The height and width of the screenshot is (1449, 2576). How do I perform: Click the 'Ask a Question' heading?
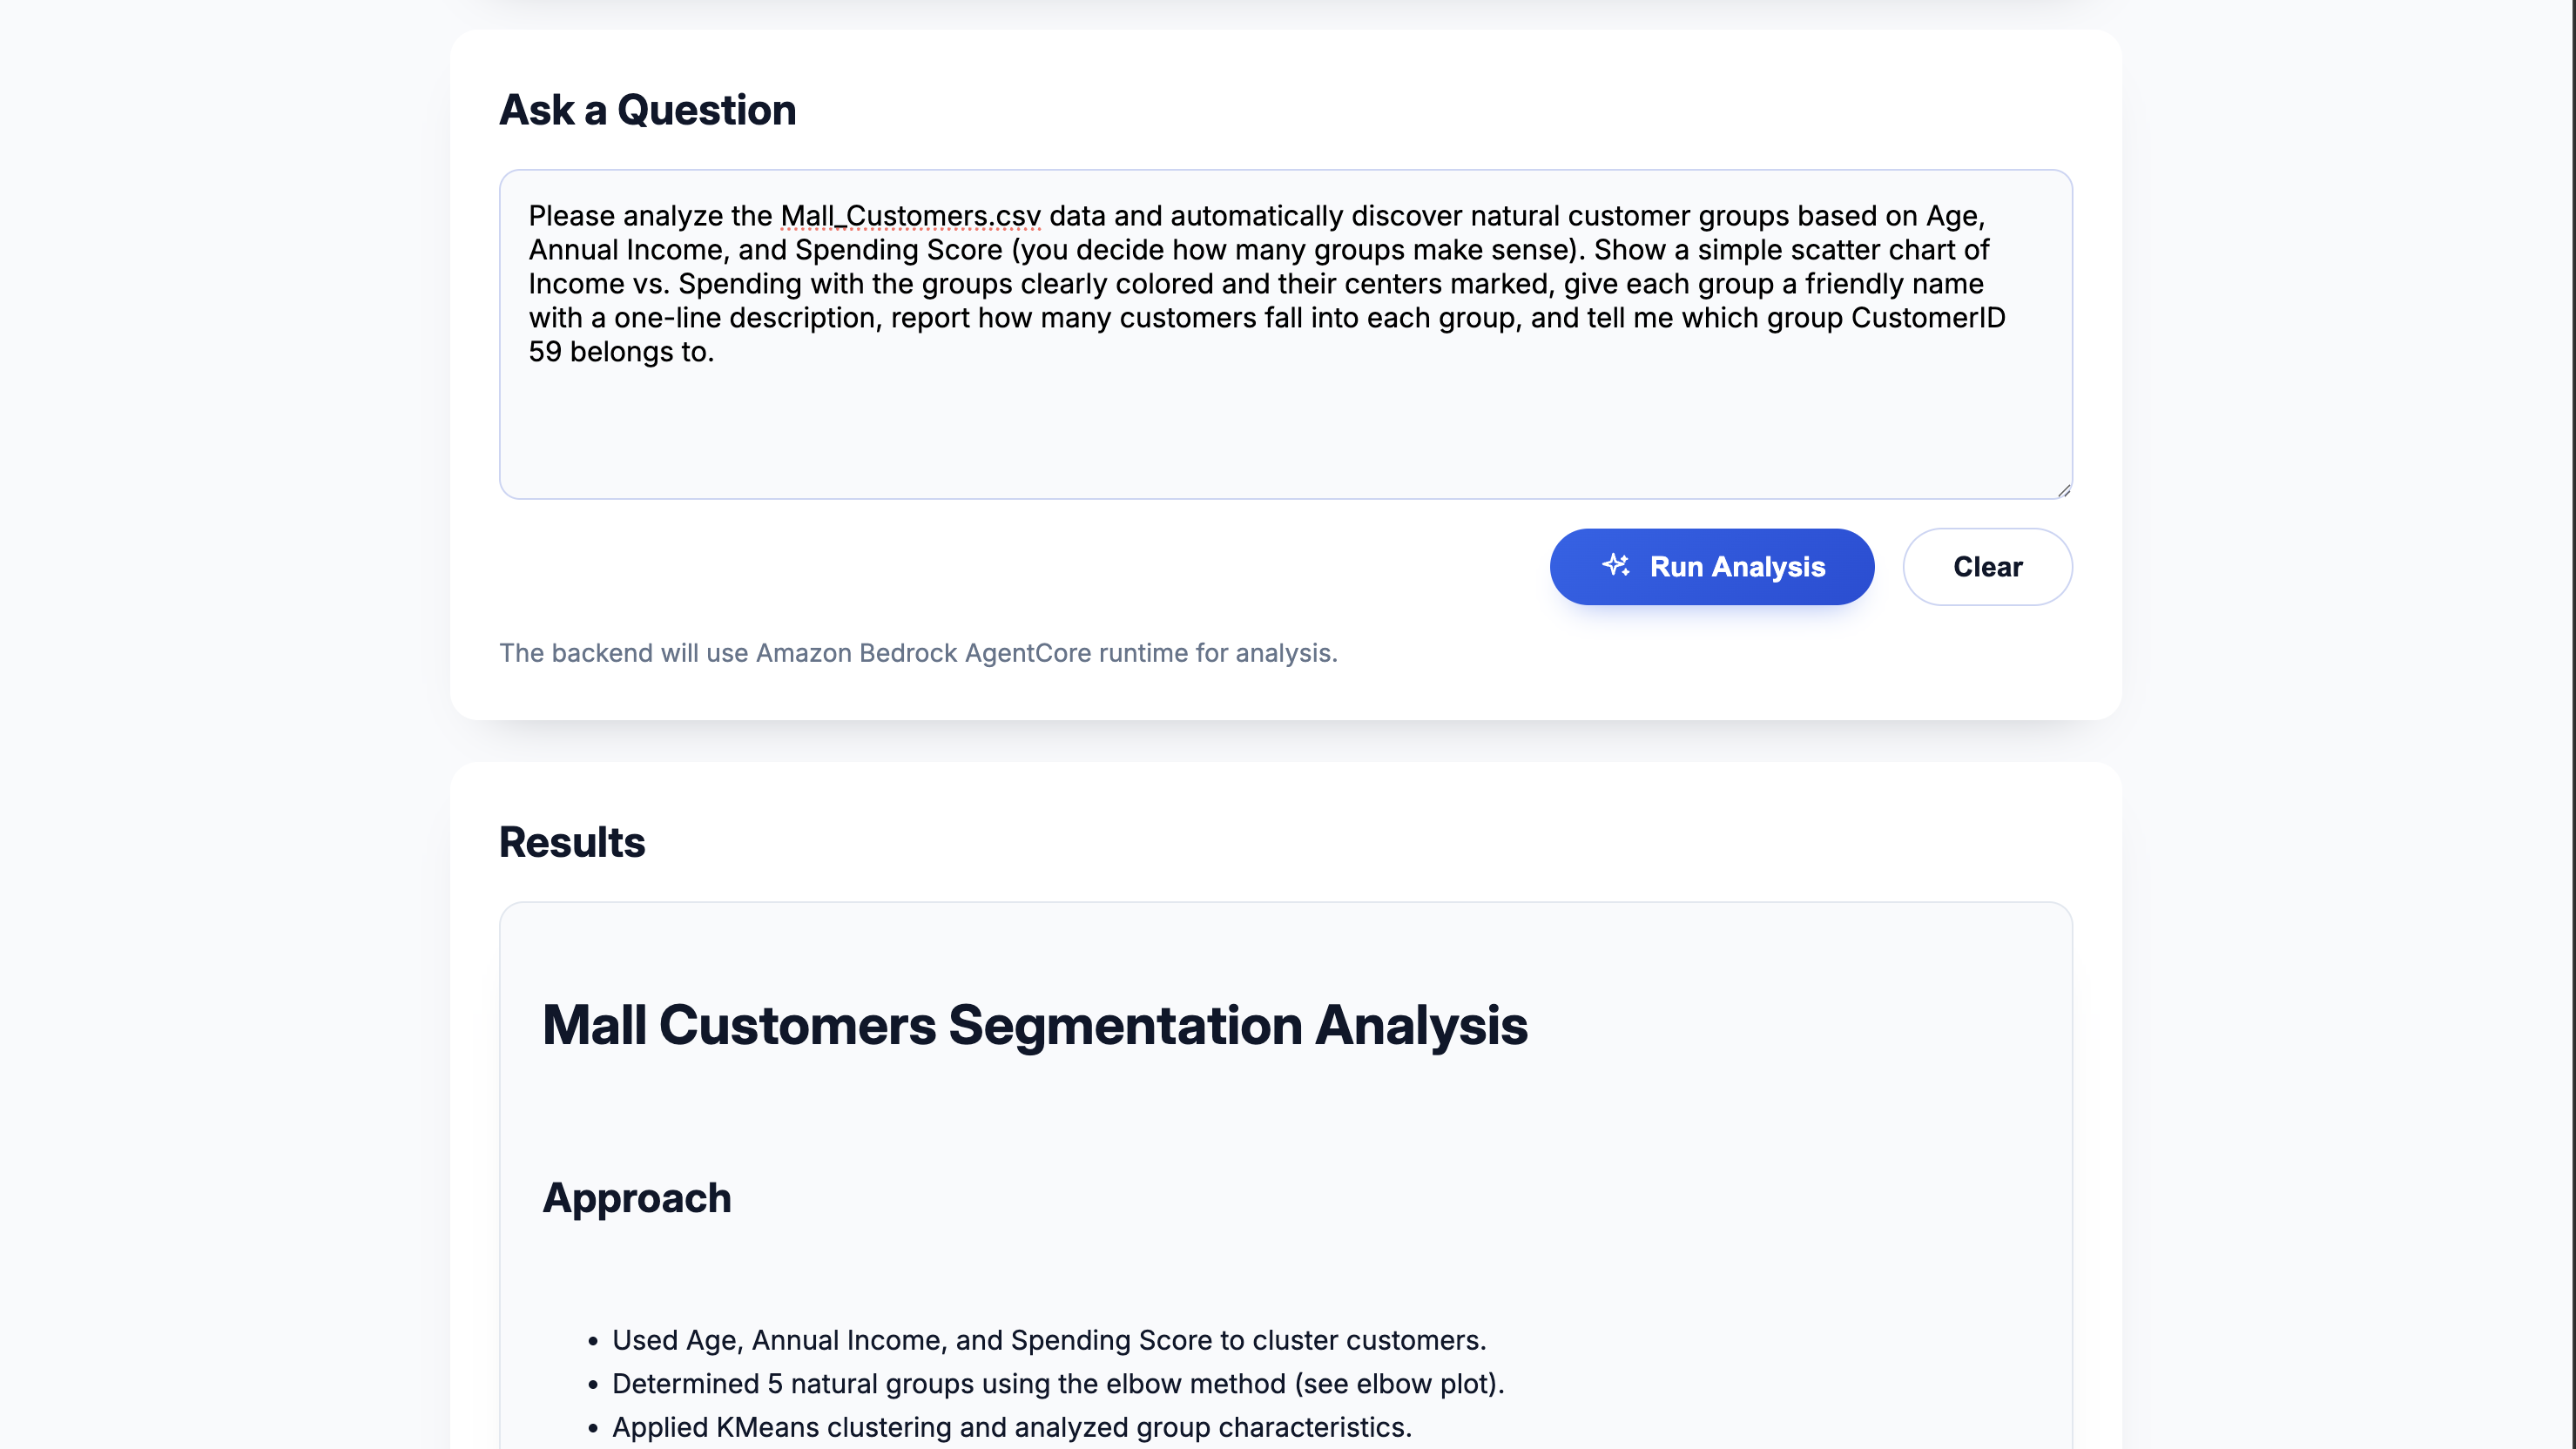[647, 110]
